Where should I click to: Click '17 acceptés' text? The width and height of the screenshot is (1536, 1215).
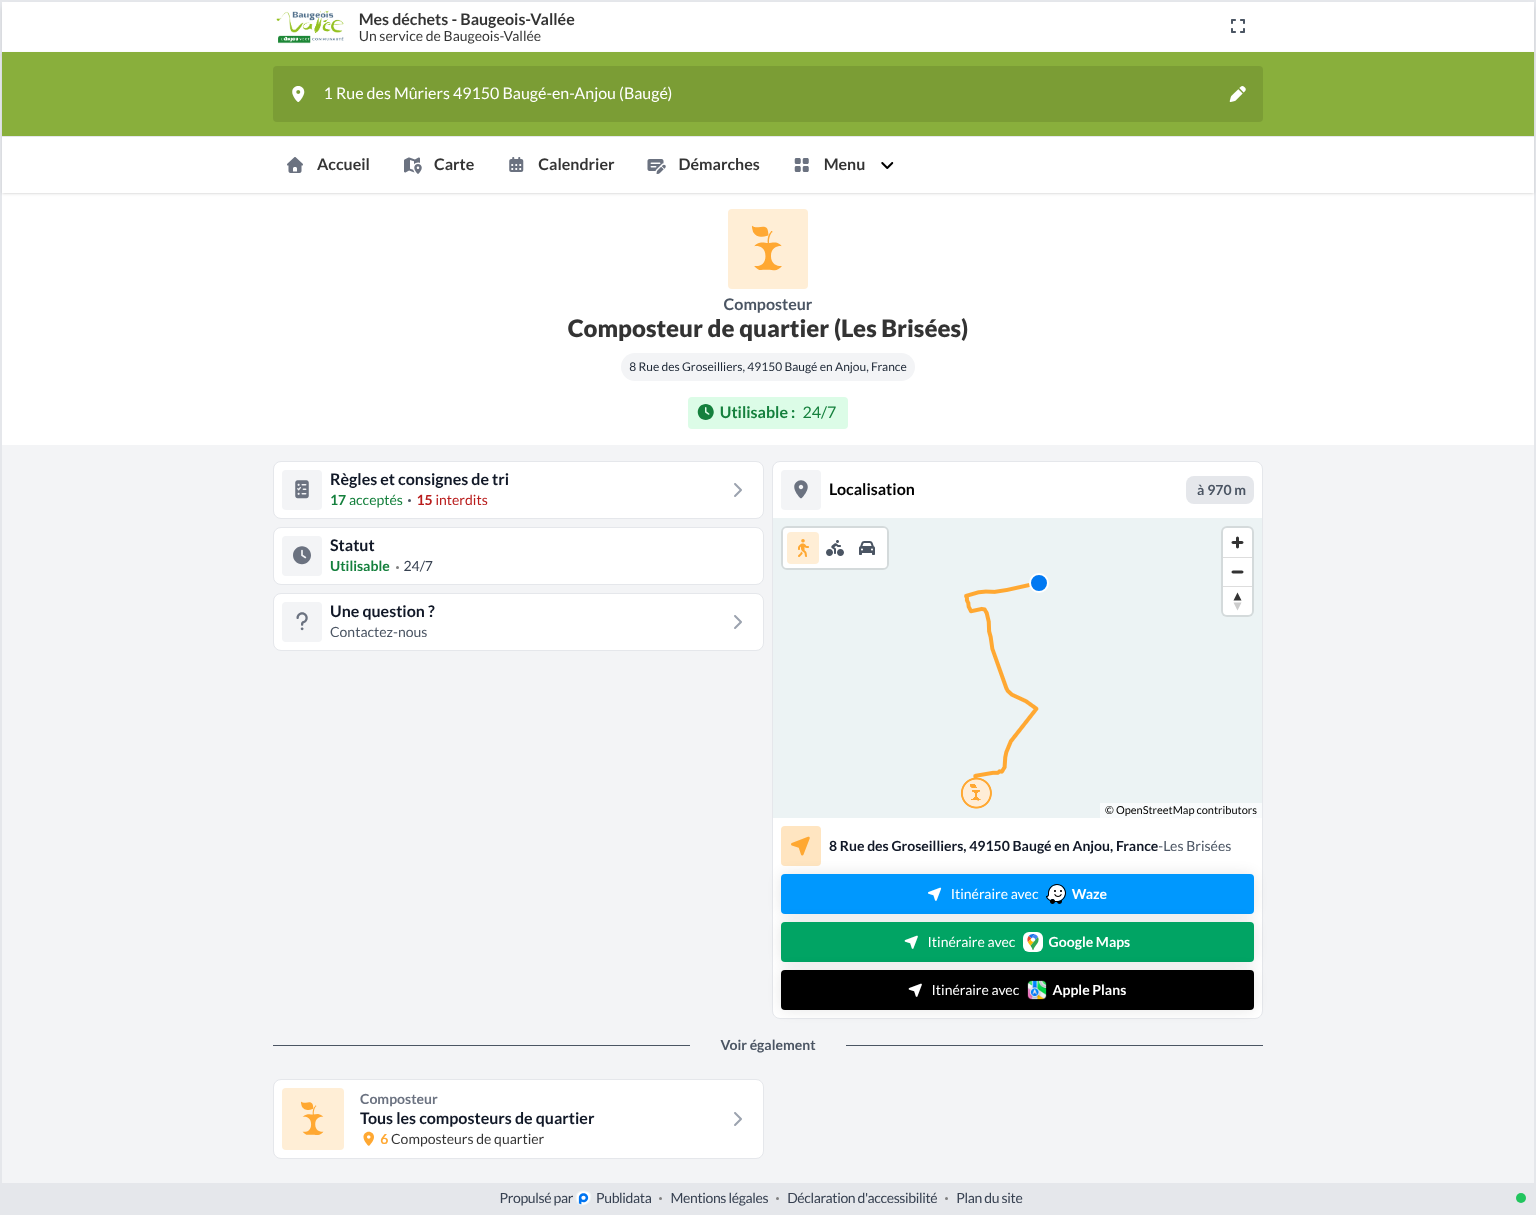(x=366, y=500)
